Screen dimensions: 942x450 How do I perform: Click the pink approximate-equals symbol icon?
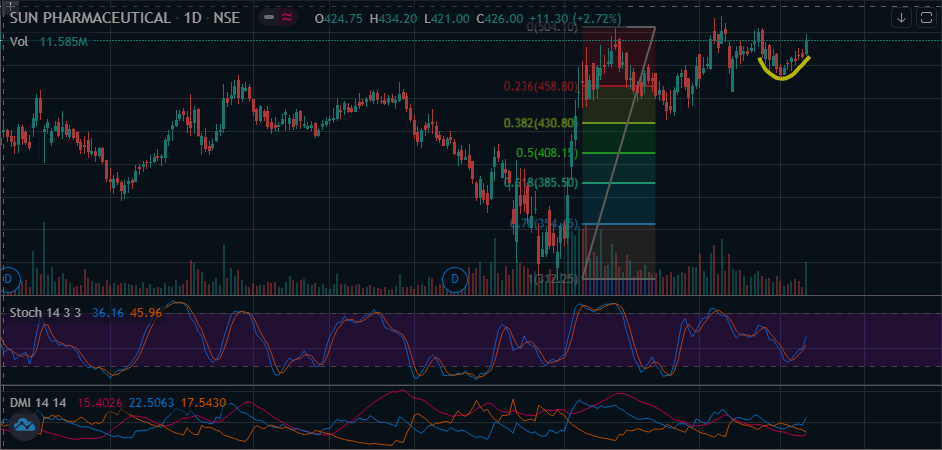[x=287, y=17]
